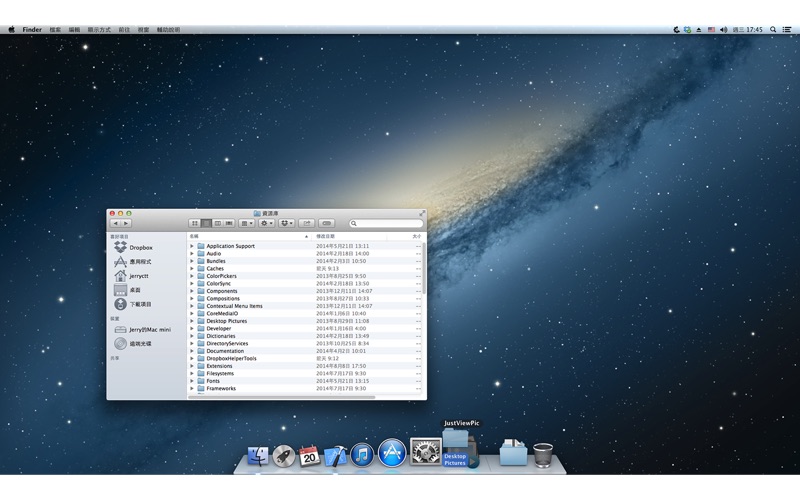This screenshot has width=800, height=500.
Task: Expand the Audio folder triangle
Action: point(192,254)
